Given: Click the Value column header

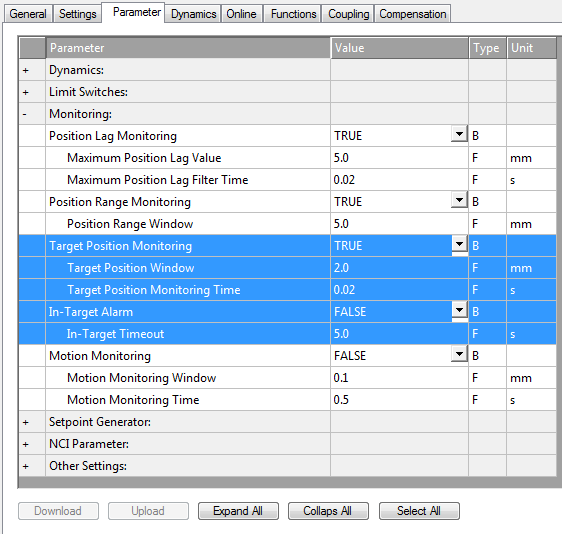Looking at the screenshot, I should click(x=399, y=48).
